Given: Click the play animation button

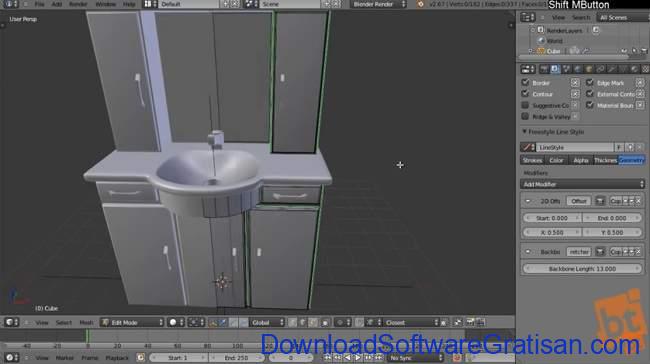Looking at the screenshot, I should [x=358, y=357].
